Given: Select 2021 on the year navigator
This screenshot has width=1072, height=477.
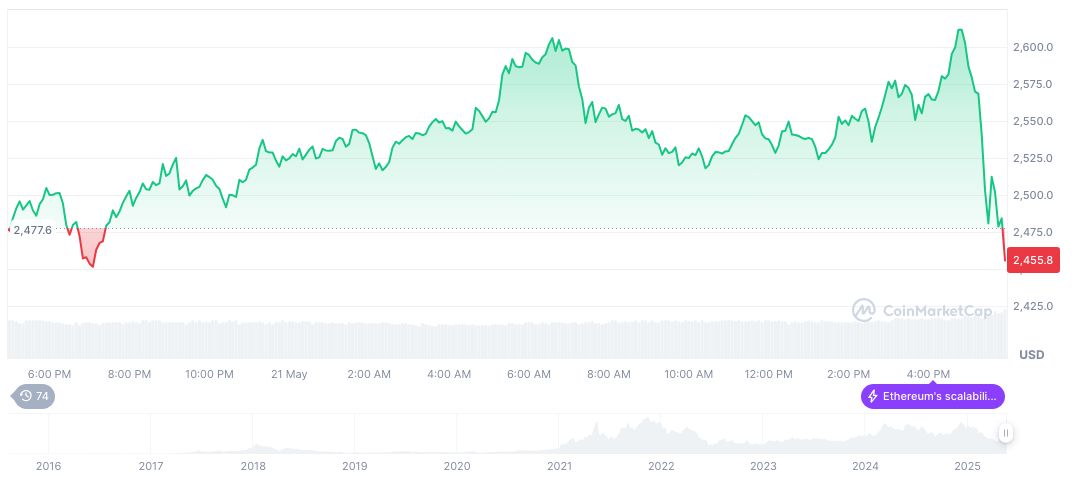Looking at the screenshot, I should (x=559, y=466).
